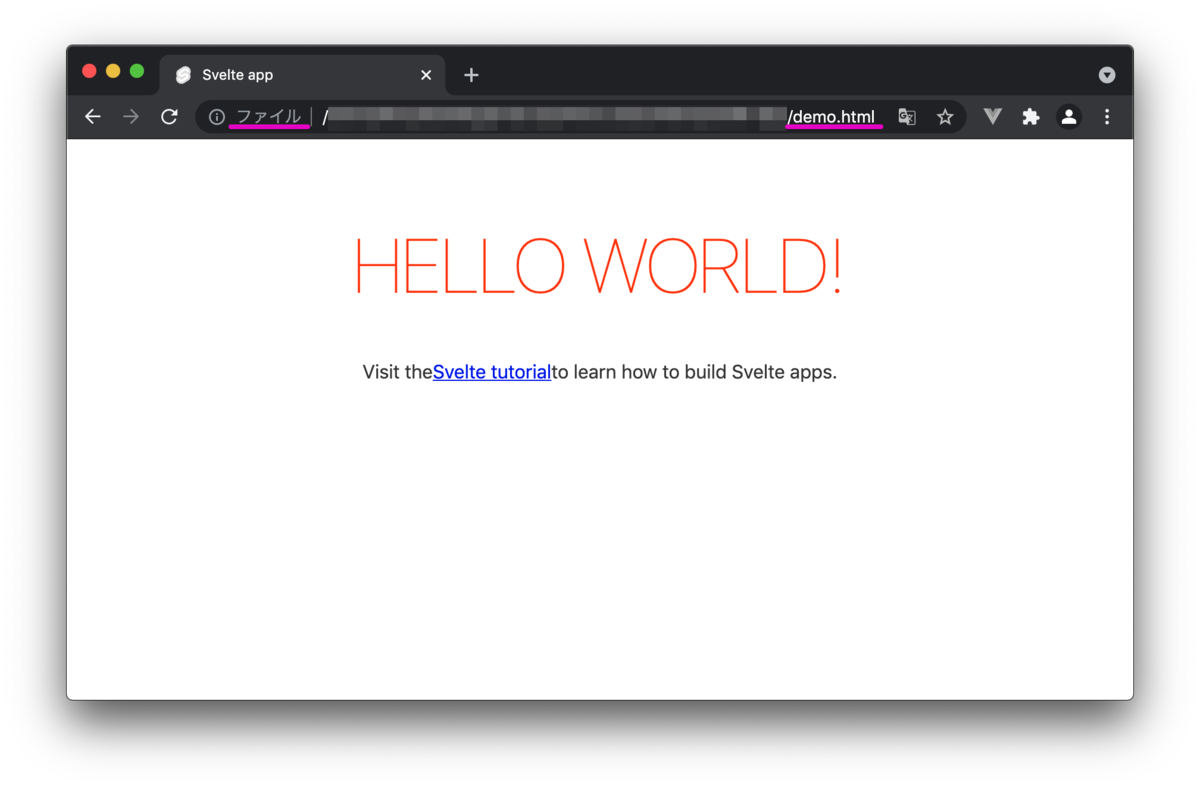This screenshot has height=788, width=1200.
Task: Click the forward navigation arrow
Action: pyautogui.click(x=131, y=117)
